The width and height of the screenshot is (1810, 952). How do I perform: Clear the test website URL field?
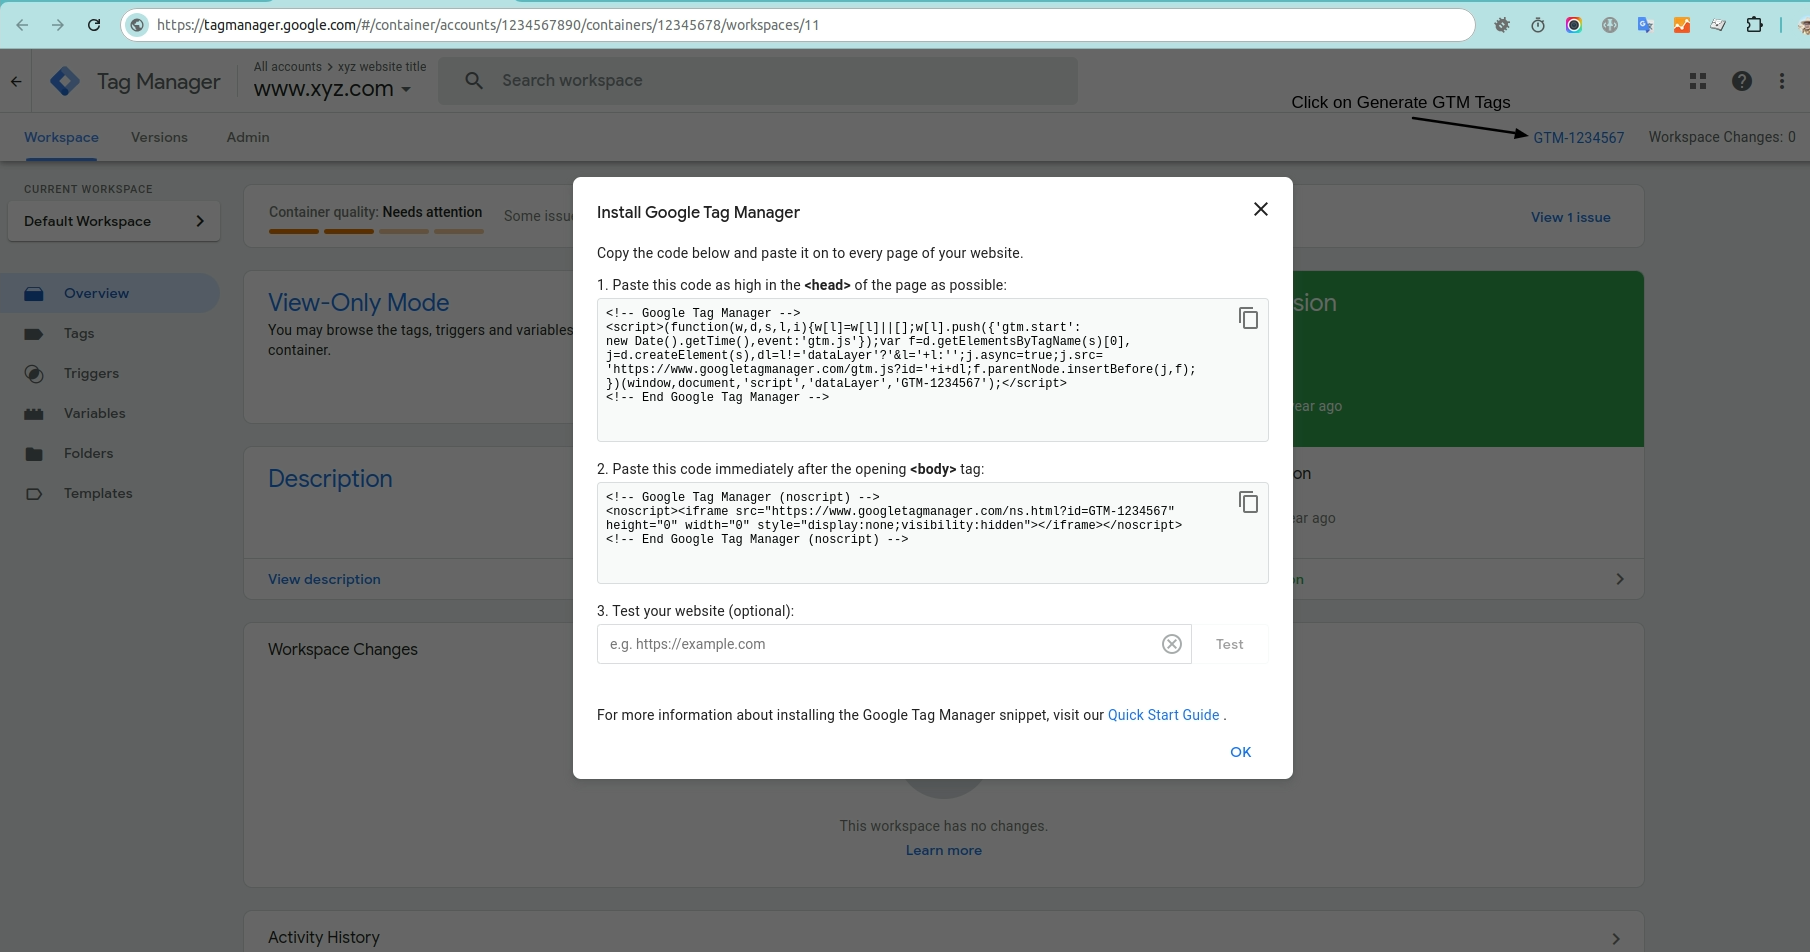click(1171, 644)
